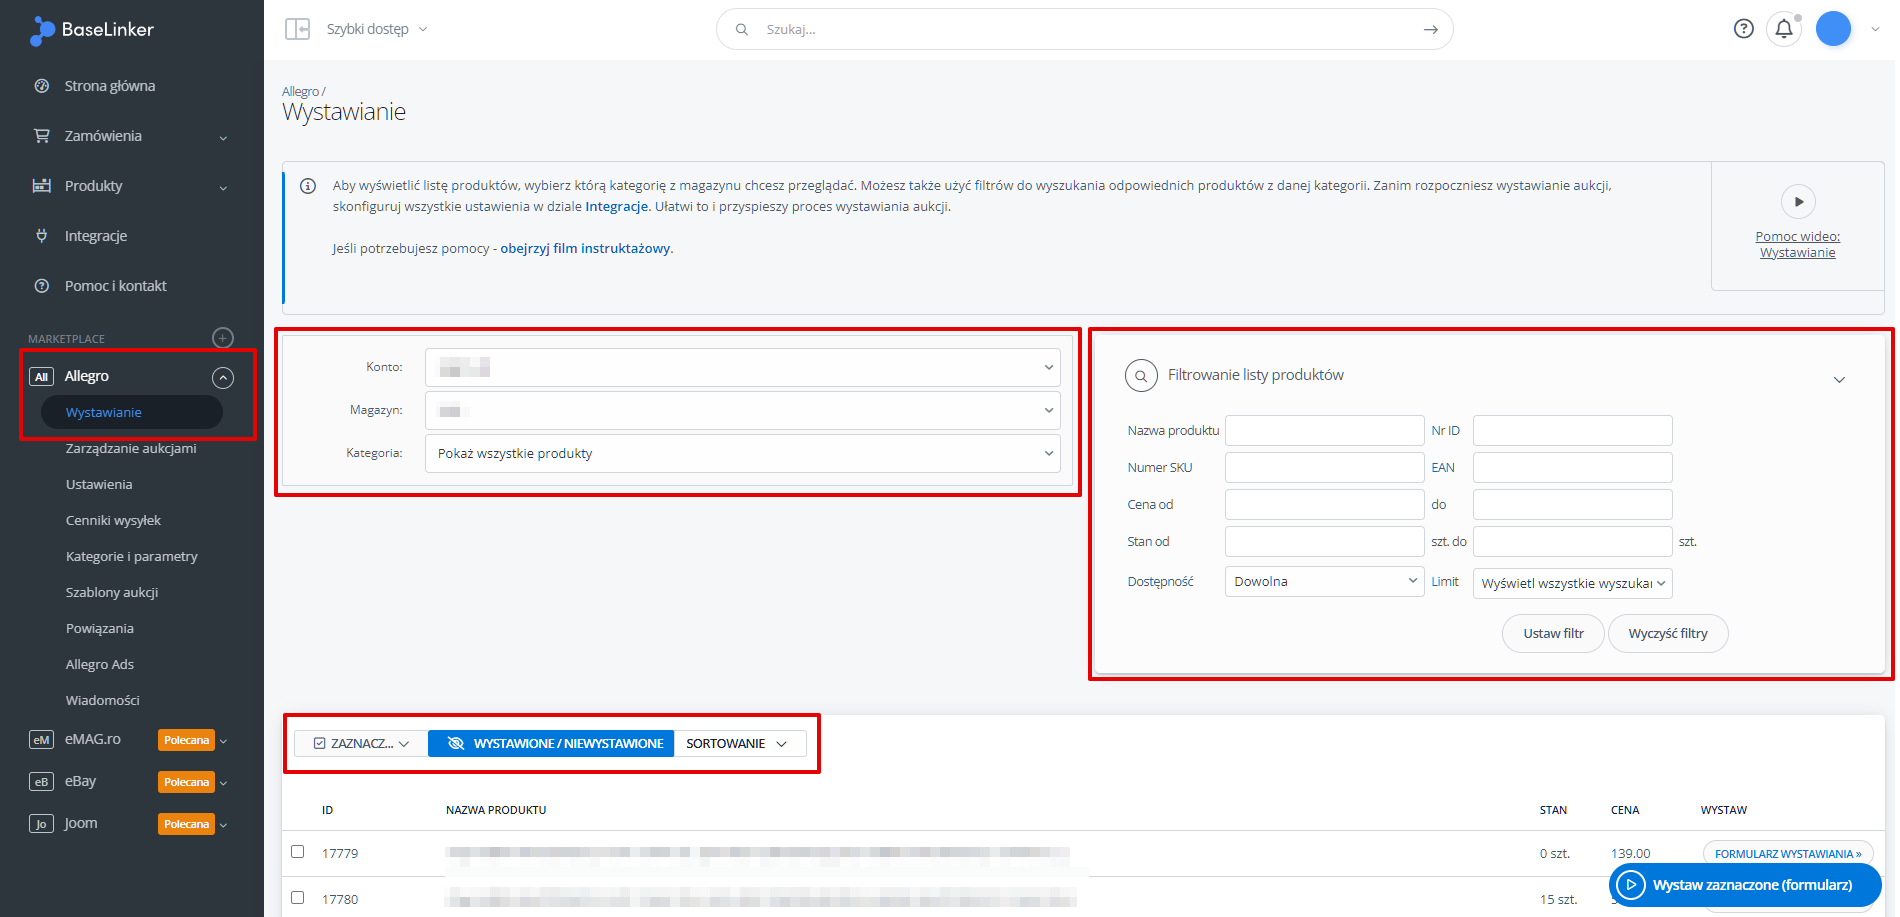
Task: Open the Kategoria dropdown
Action: (743, 453)
